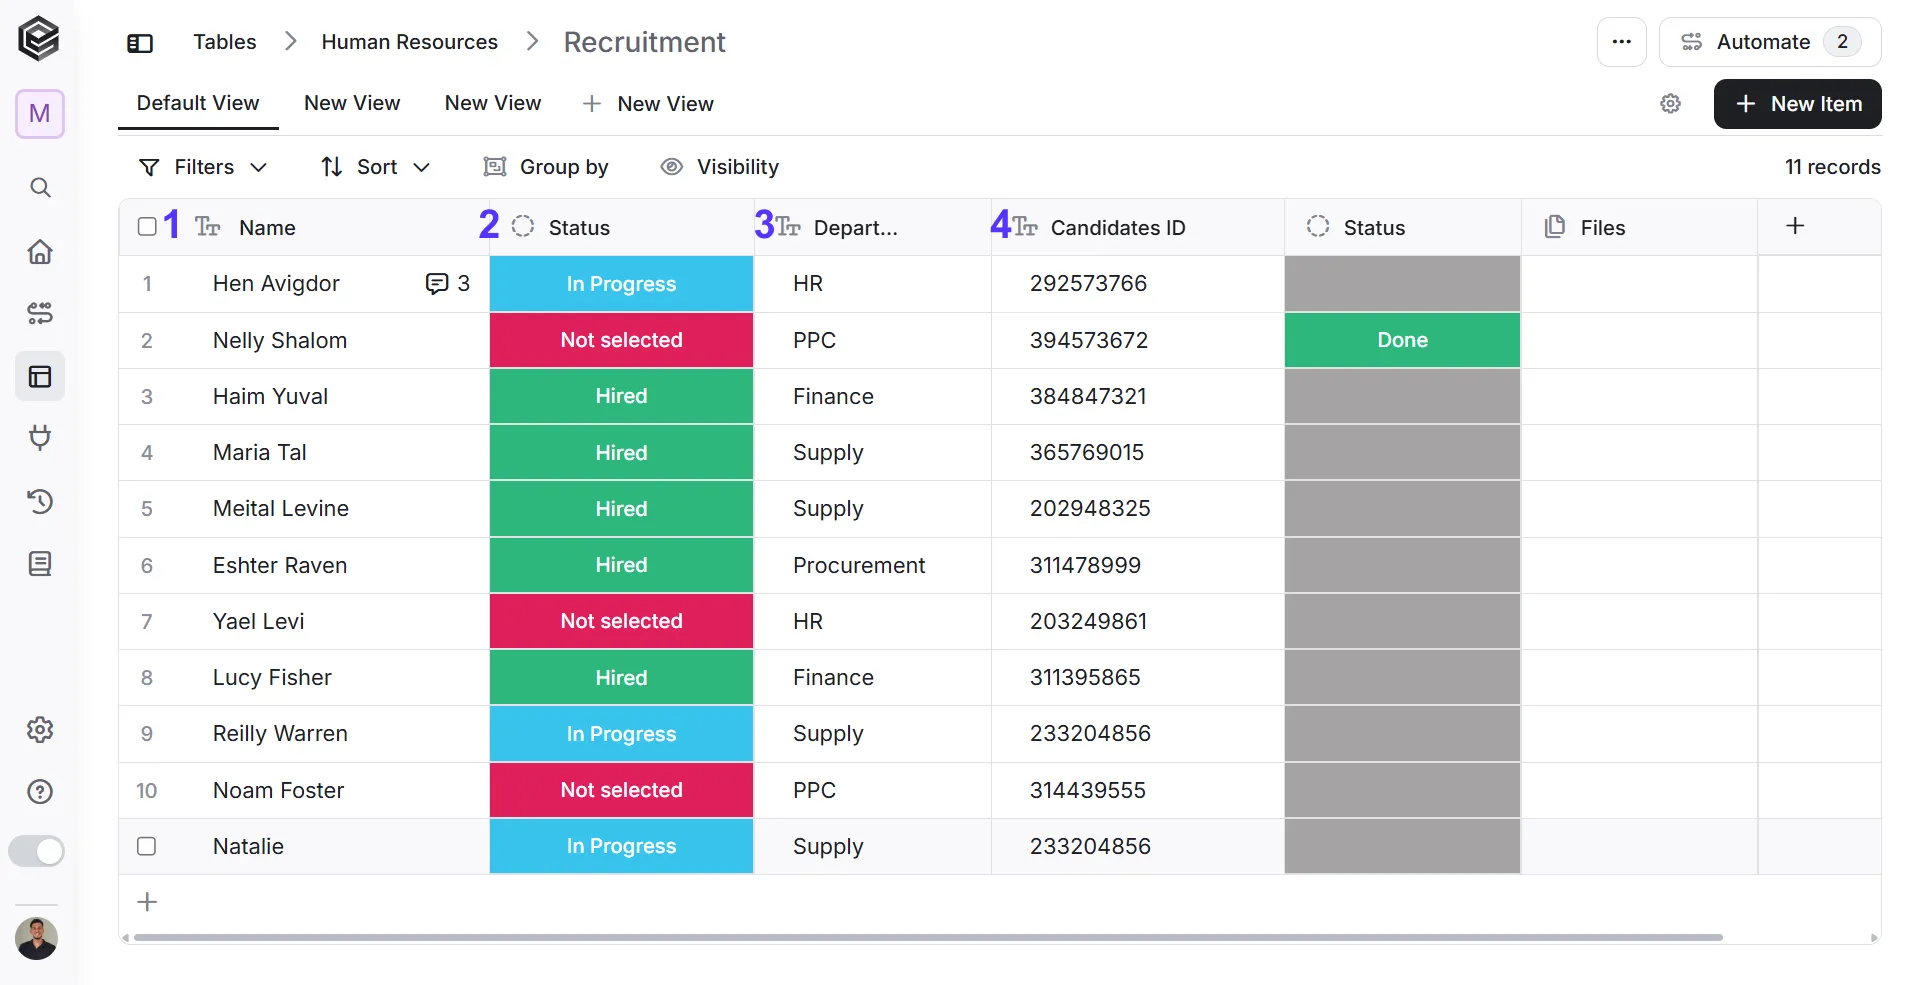Screen dimensions: 1918x985
Task: Select the Files column header
Action: click(x=1639, y=228)
